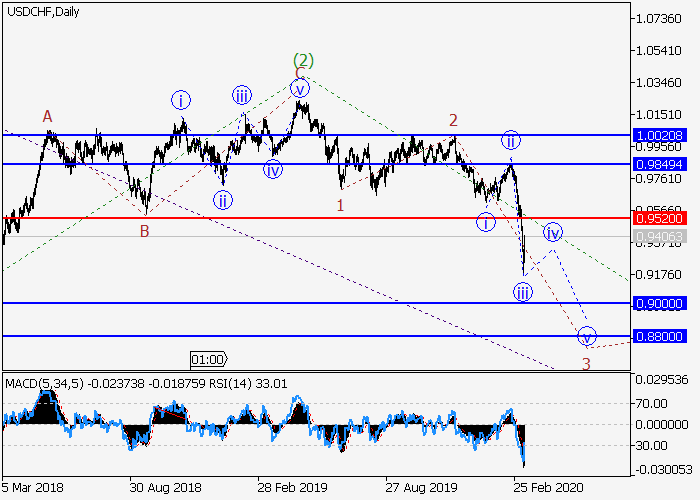Select the red wave 1 label
The height and width of the screenshot is (500, 700).
point(340,205)
